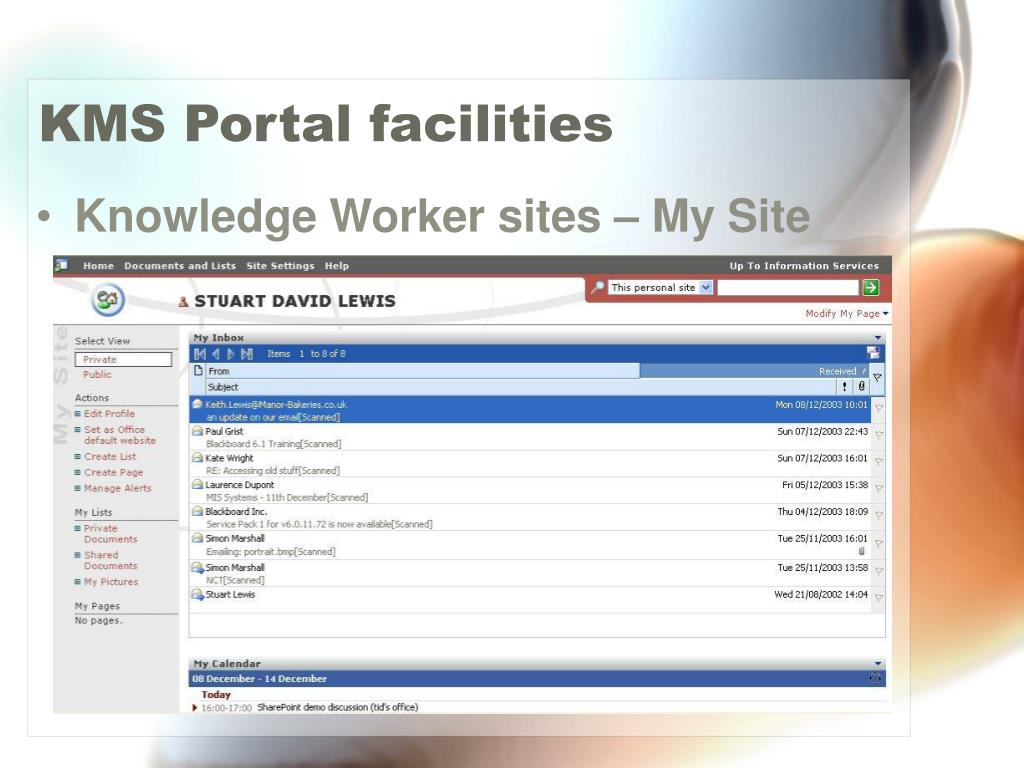Screen dimensions: 1024x768
Task: Jump to the last inbox page
Action: [247, 354]
